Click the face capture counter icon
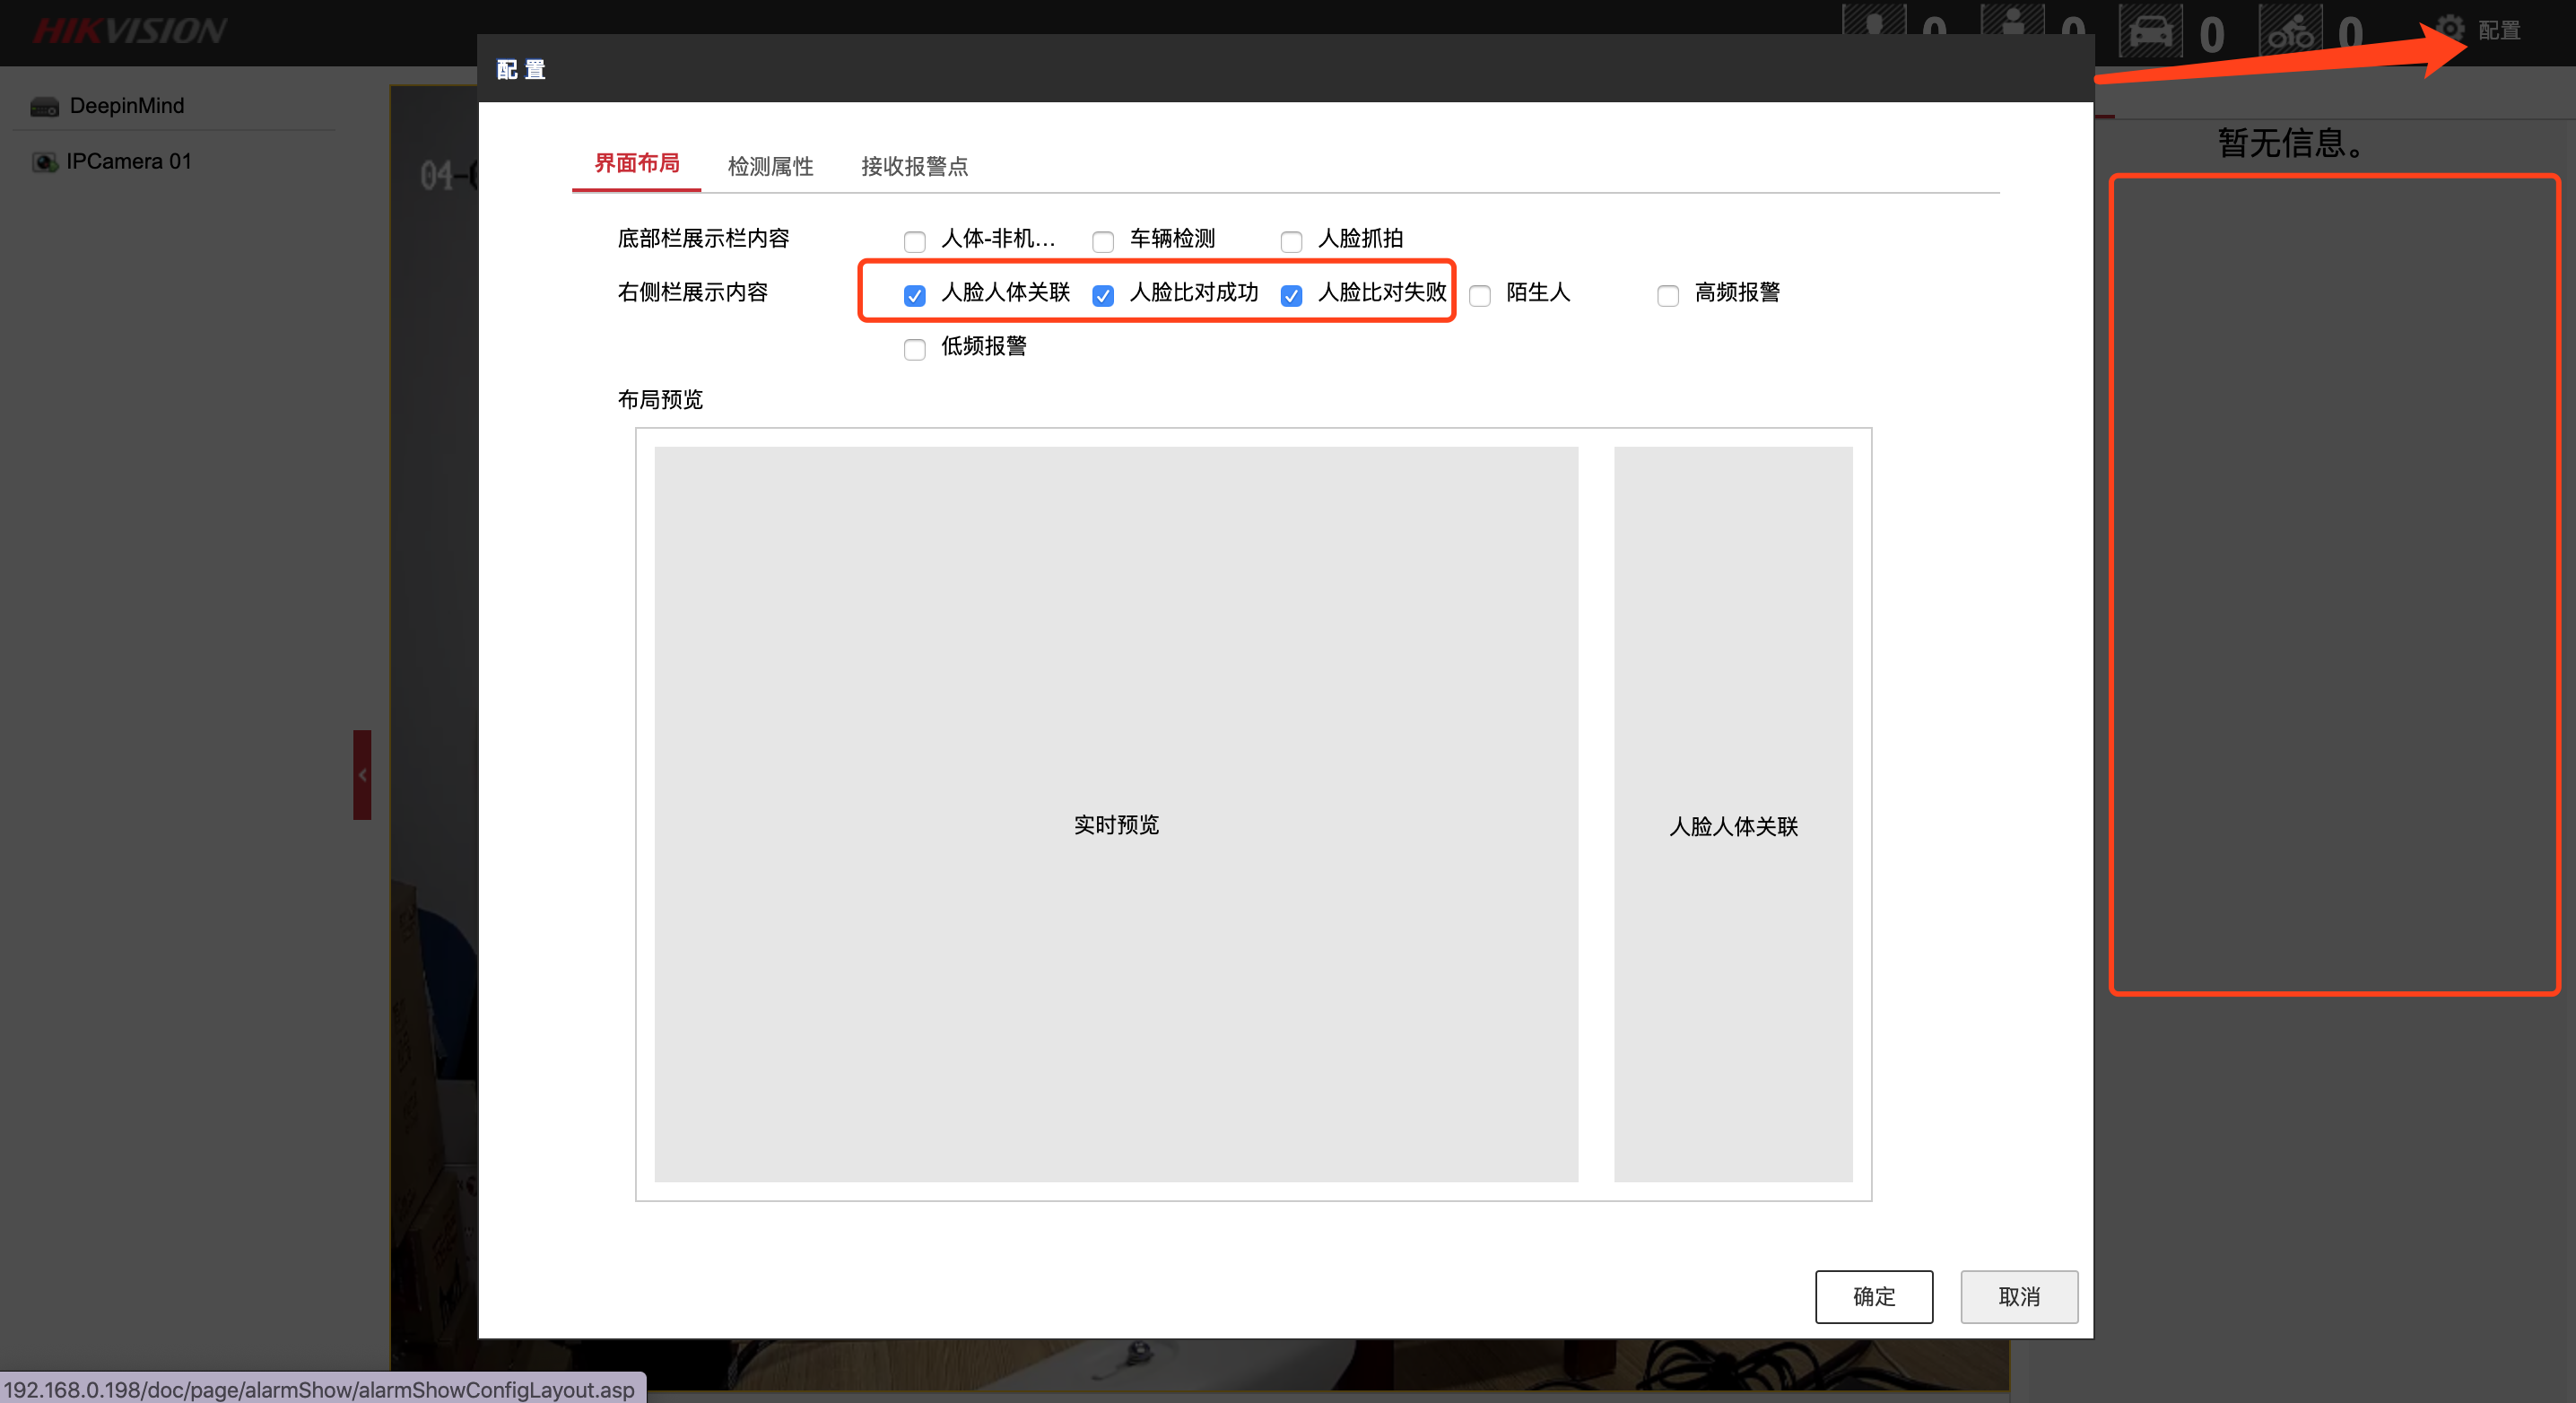The height and width of the screenshot is (1403, 2576). [1873, 22]
